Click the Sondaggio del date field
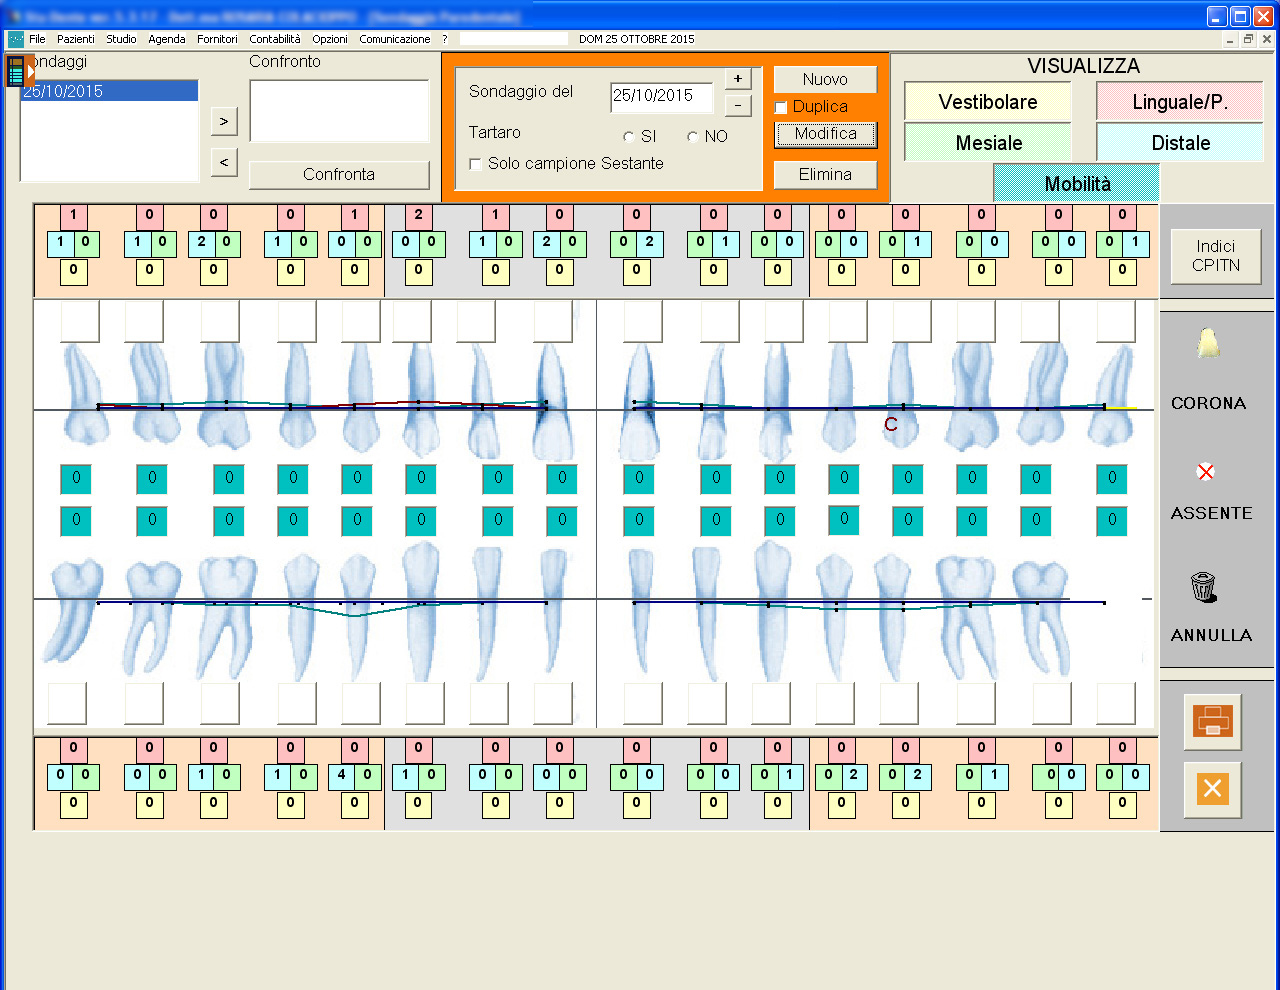 tap(661, 97)
